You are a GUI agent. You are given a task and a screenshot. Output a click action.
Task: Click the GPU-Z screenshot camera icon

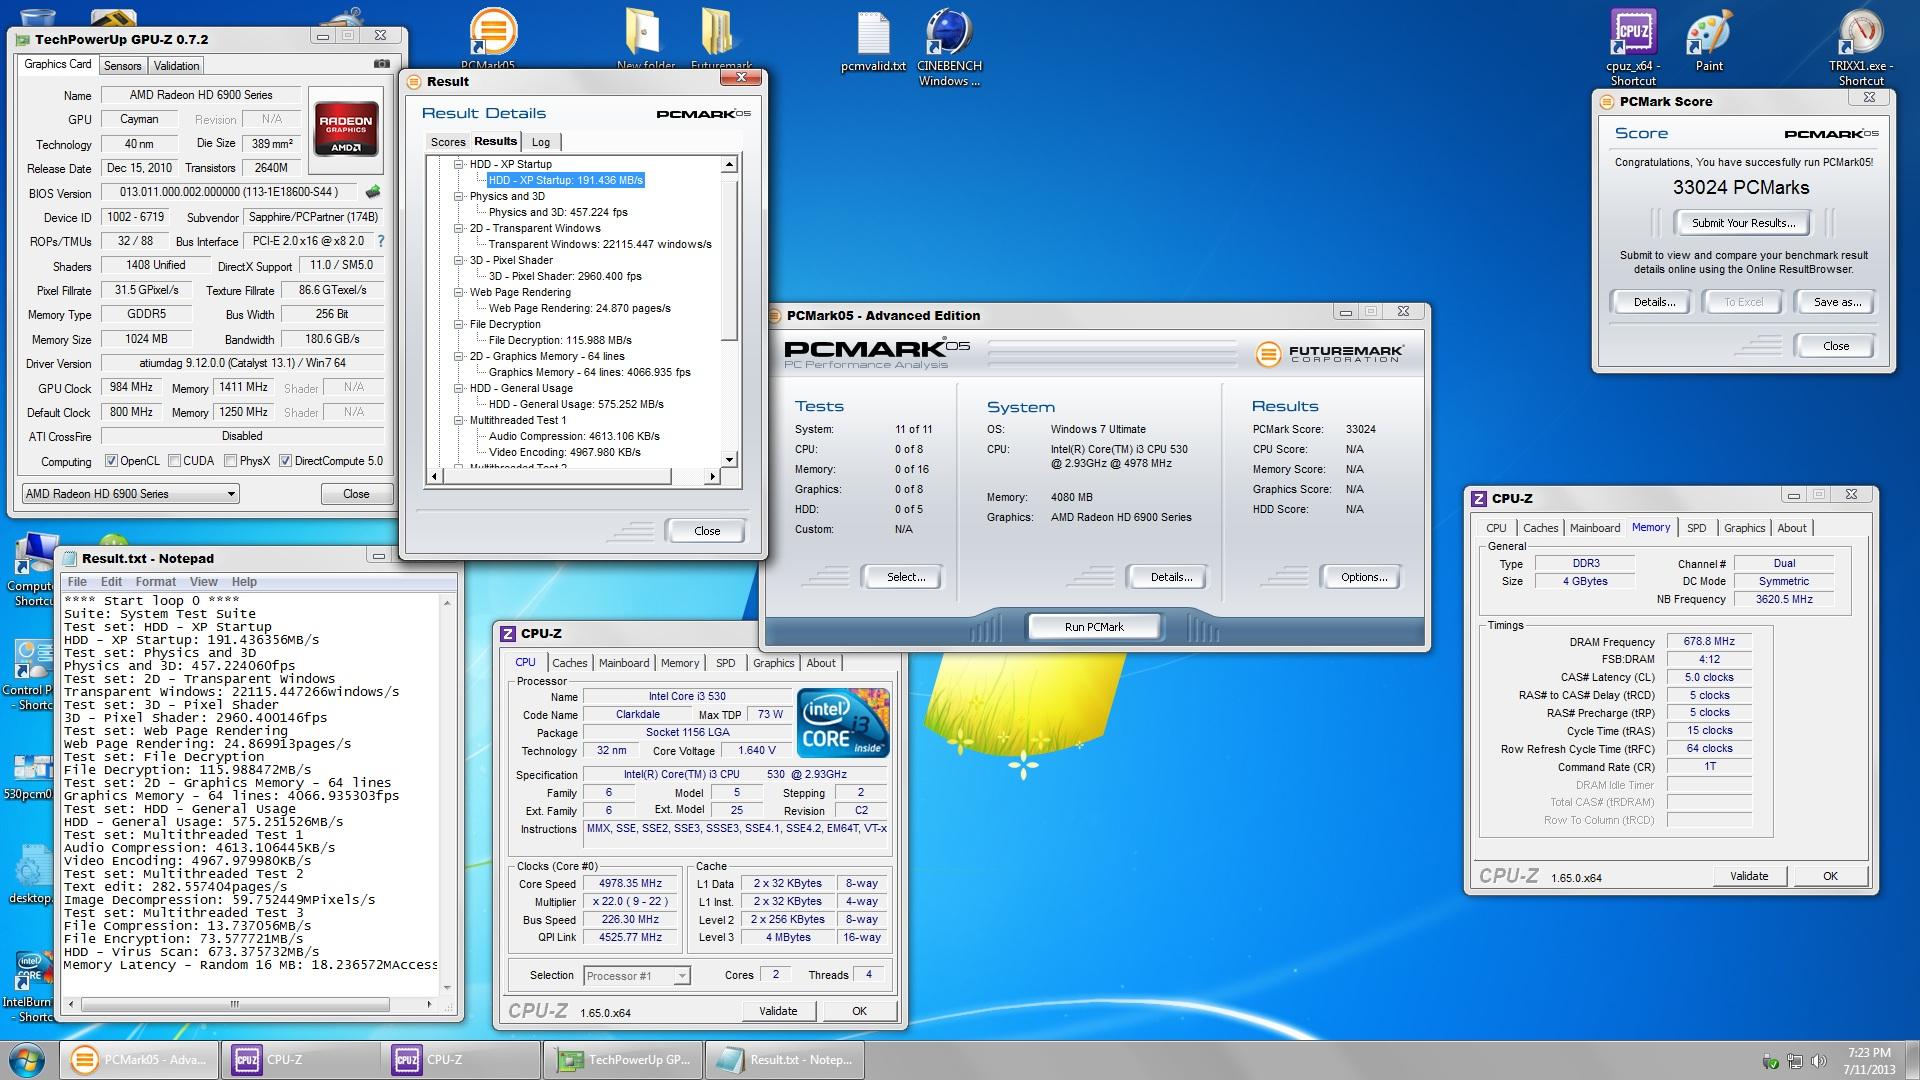click(x=382, y=64)
